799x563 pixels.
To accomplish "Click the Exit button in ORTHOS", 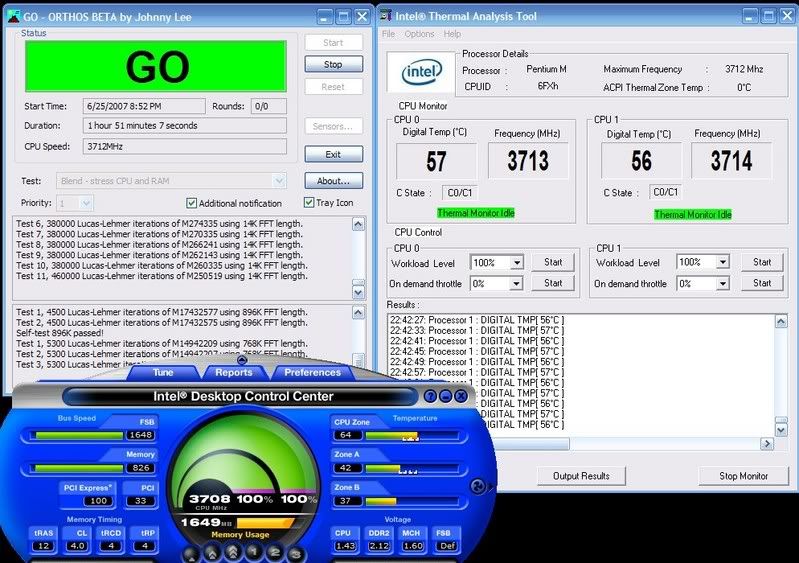I will tap(333, 154).
